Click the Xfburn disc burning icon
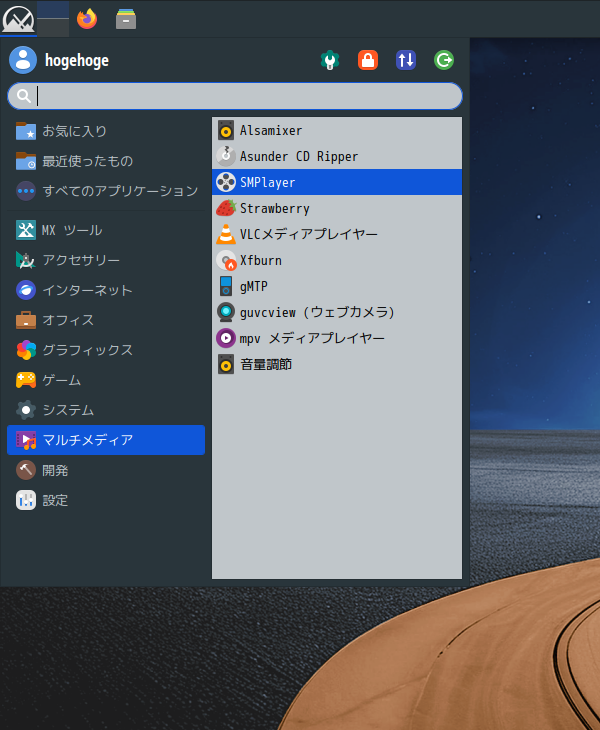The height and width of the screenshot is (730, 600). [226, 260]
